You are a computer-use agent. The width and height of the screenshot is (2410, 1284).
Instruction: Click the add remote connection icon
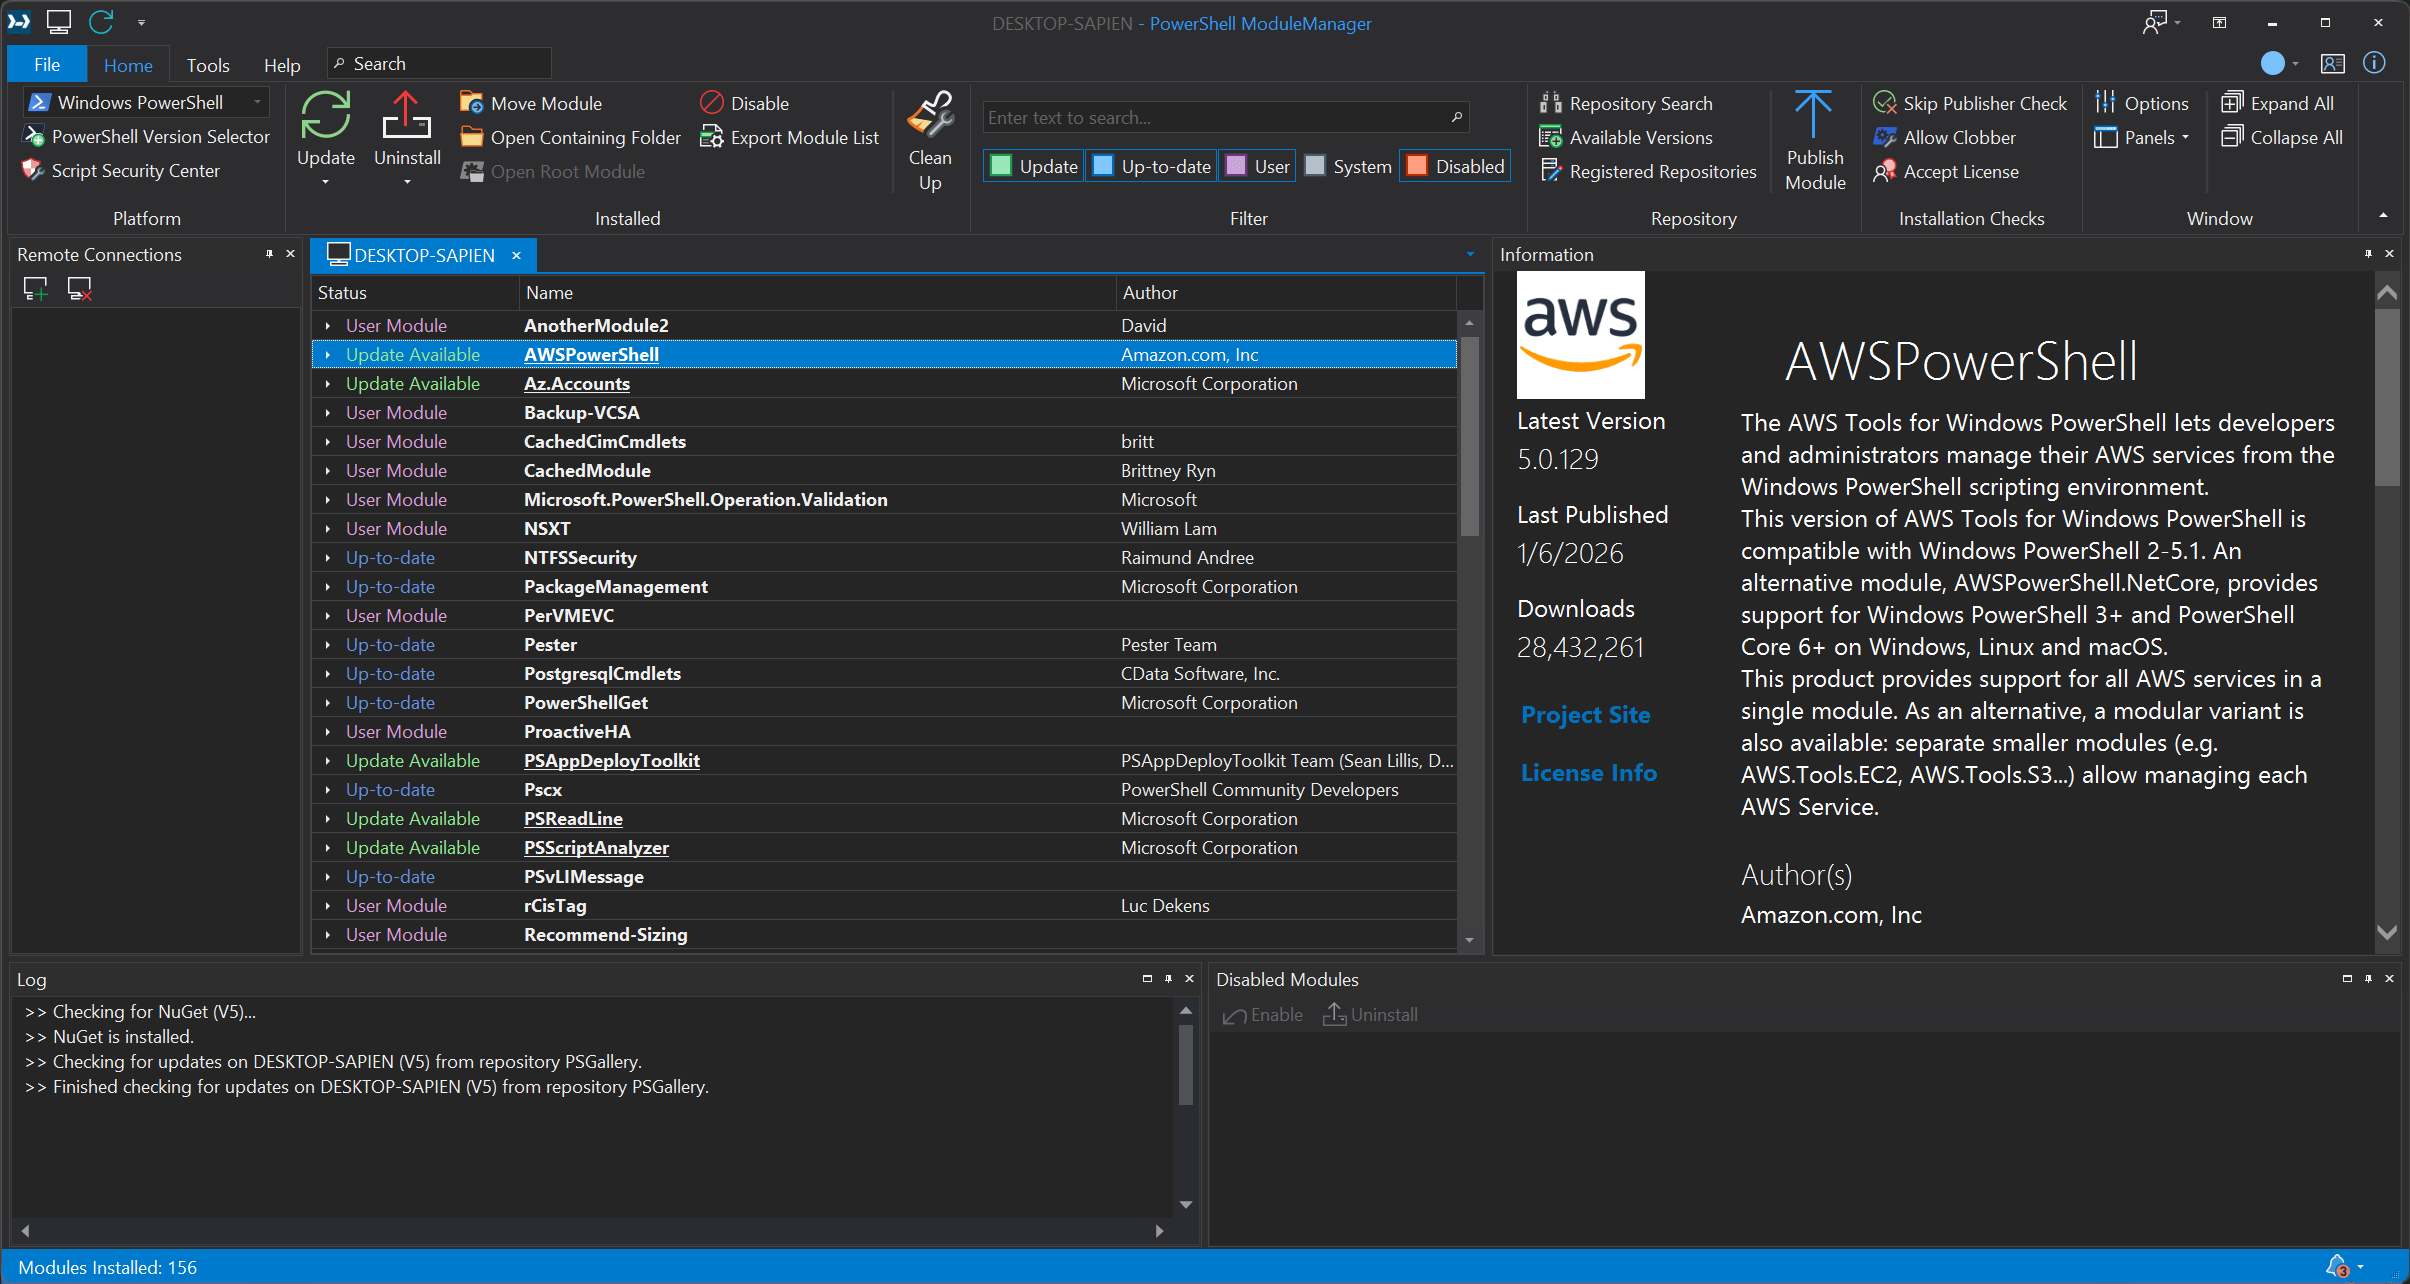point(35,289)
